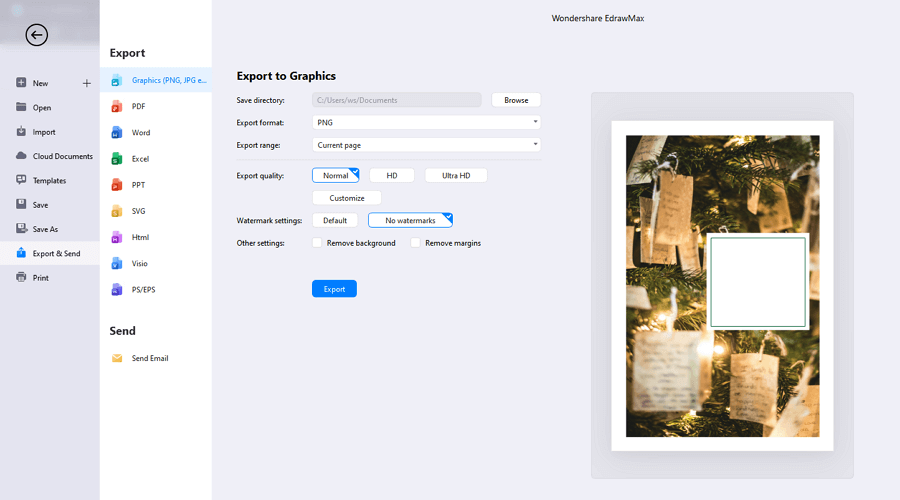Select HD export quality
The height and width of the screenshot is (500, 900).
click(x=392, y=176)
